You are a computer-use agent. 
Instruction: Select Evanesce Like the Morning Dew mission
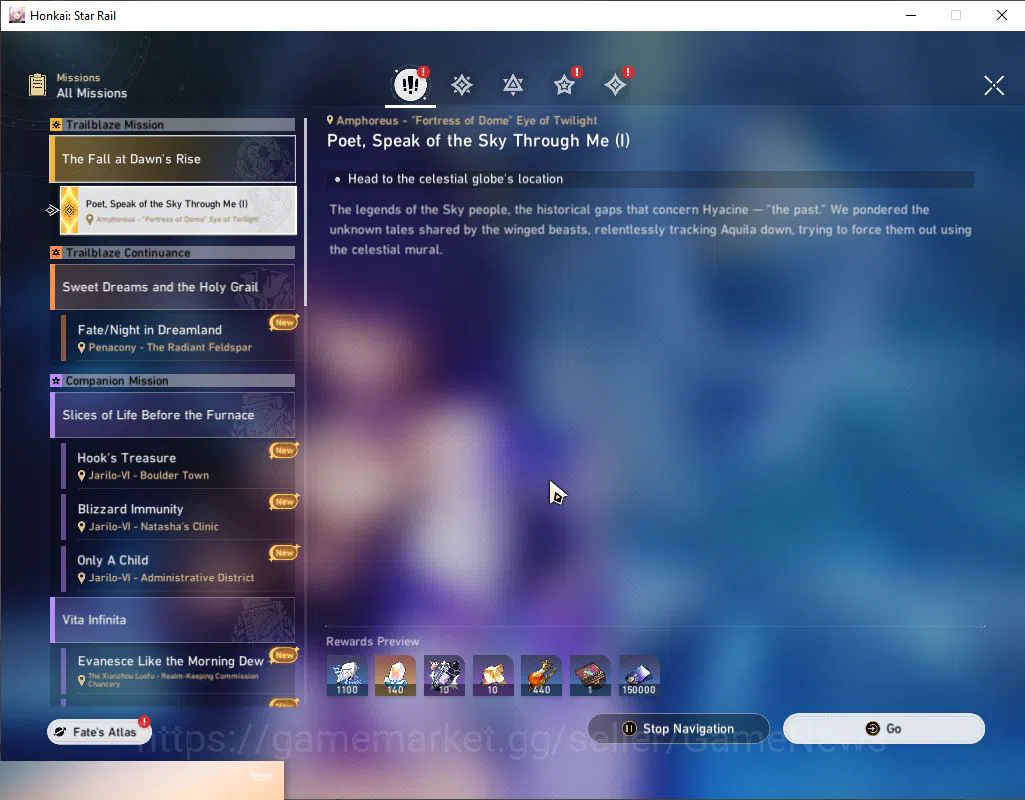click(178, 671)
